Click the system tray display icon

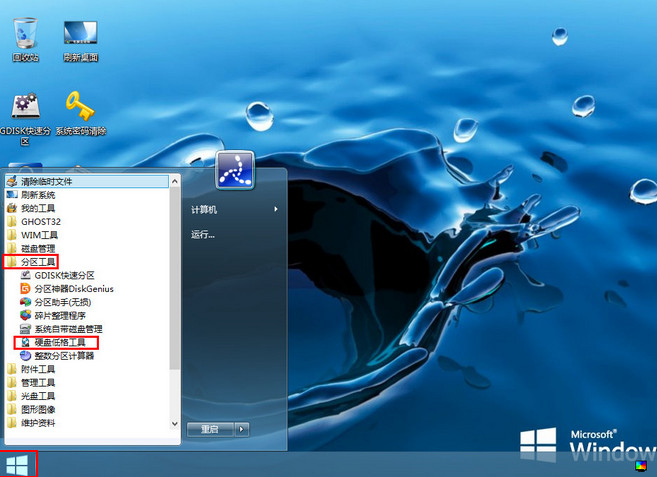click(x=641, y=466)
